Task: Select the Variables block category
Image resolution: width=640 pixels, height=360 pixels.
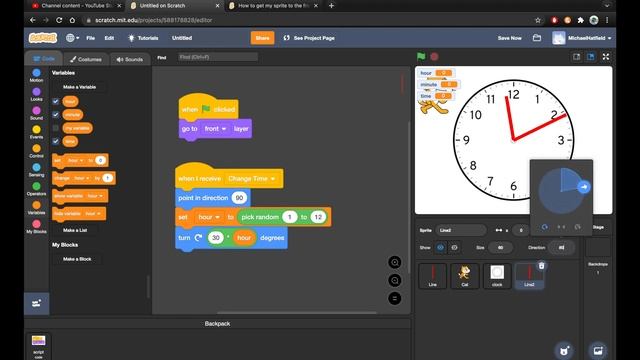Action: 36,208
